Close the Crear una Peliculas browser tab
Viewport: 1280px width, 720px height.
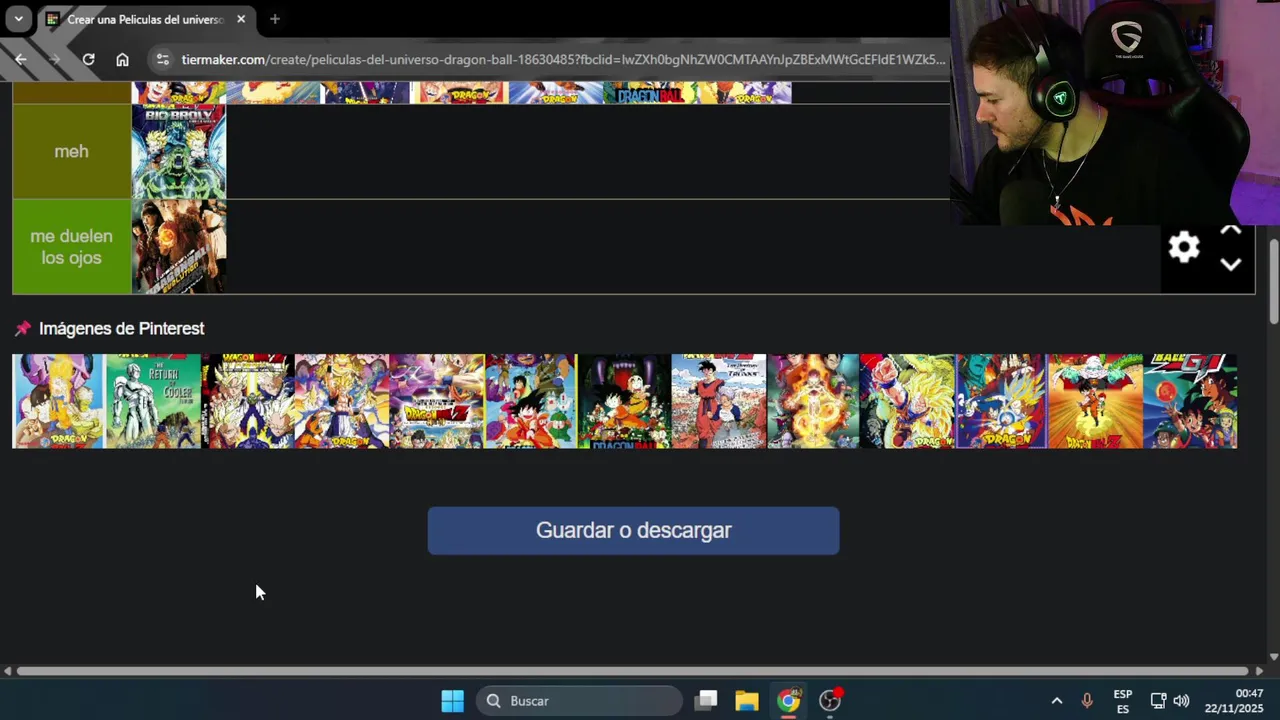241,19
